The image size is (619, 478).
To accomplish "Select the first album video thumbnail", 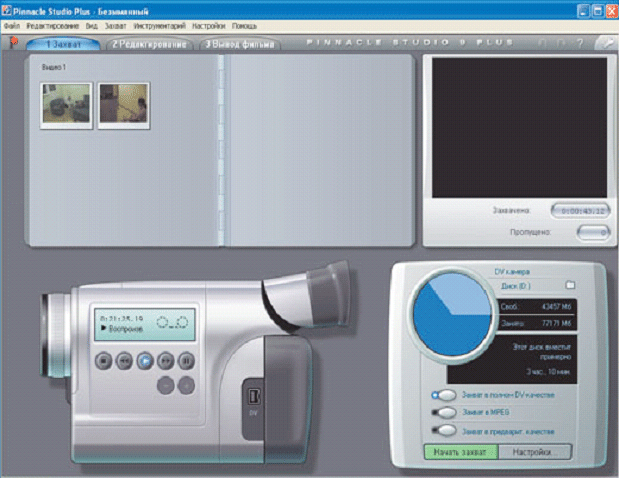I will [x=66, y=105].
